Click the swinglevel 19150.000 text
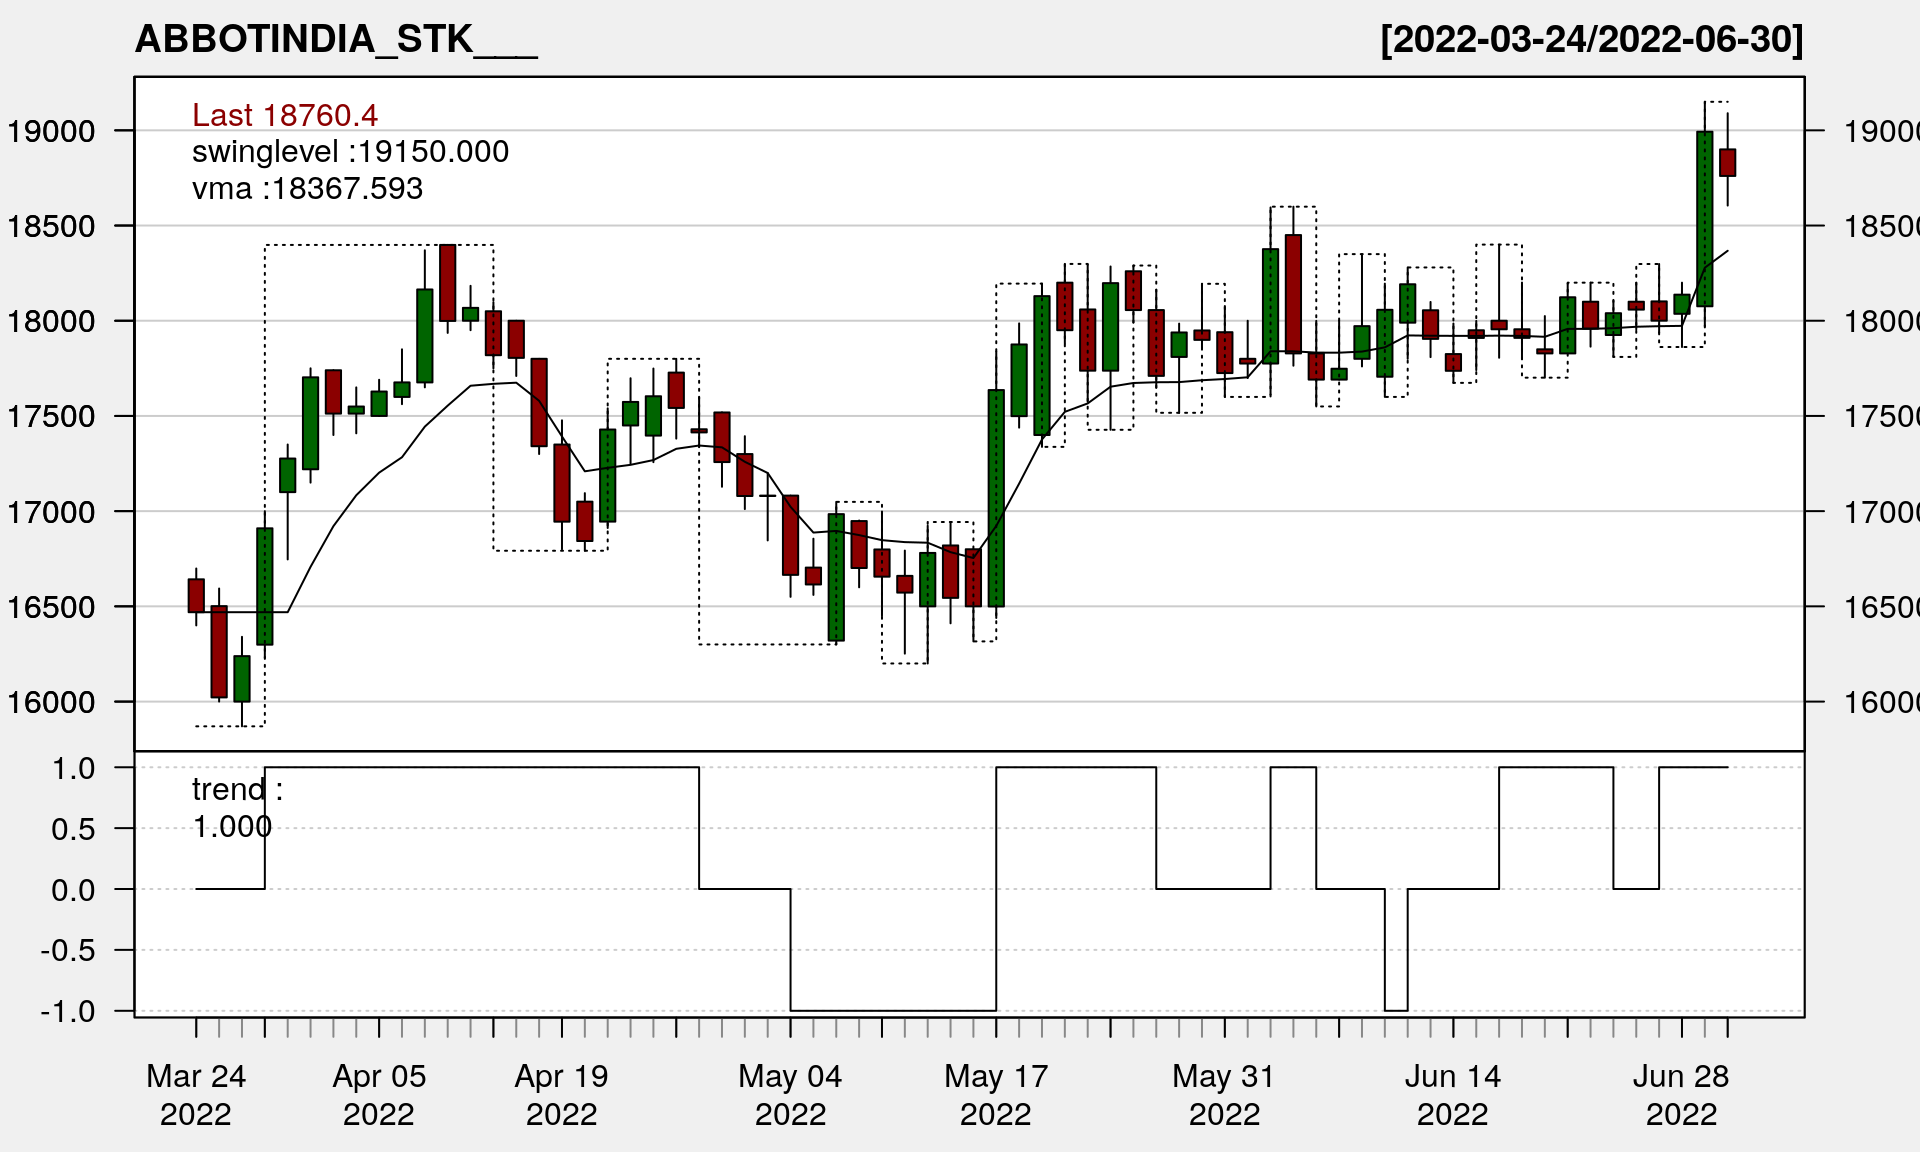Screen dimensions: 1920x1152 click(x=350, y=151)
